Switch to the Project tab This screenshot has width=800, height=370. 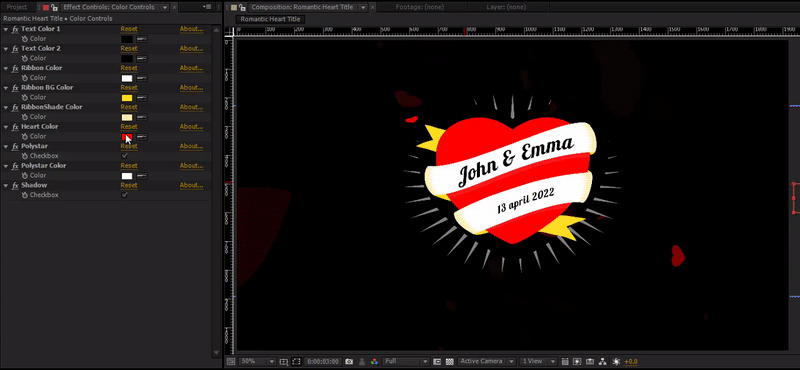click(x=17, y=7)
